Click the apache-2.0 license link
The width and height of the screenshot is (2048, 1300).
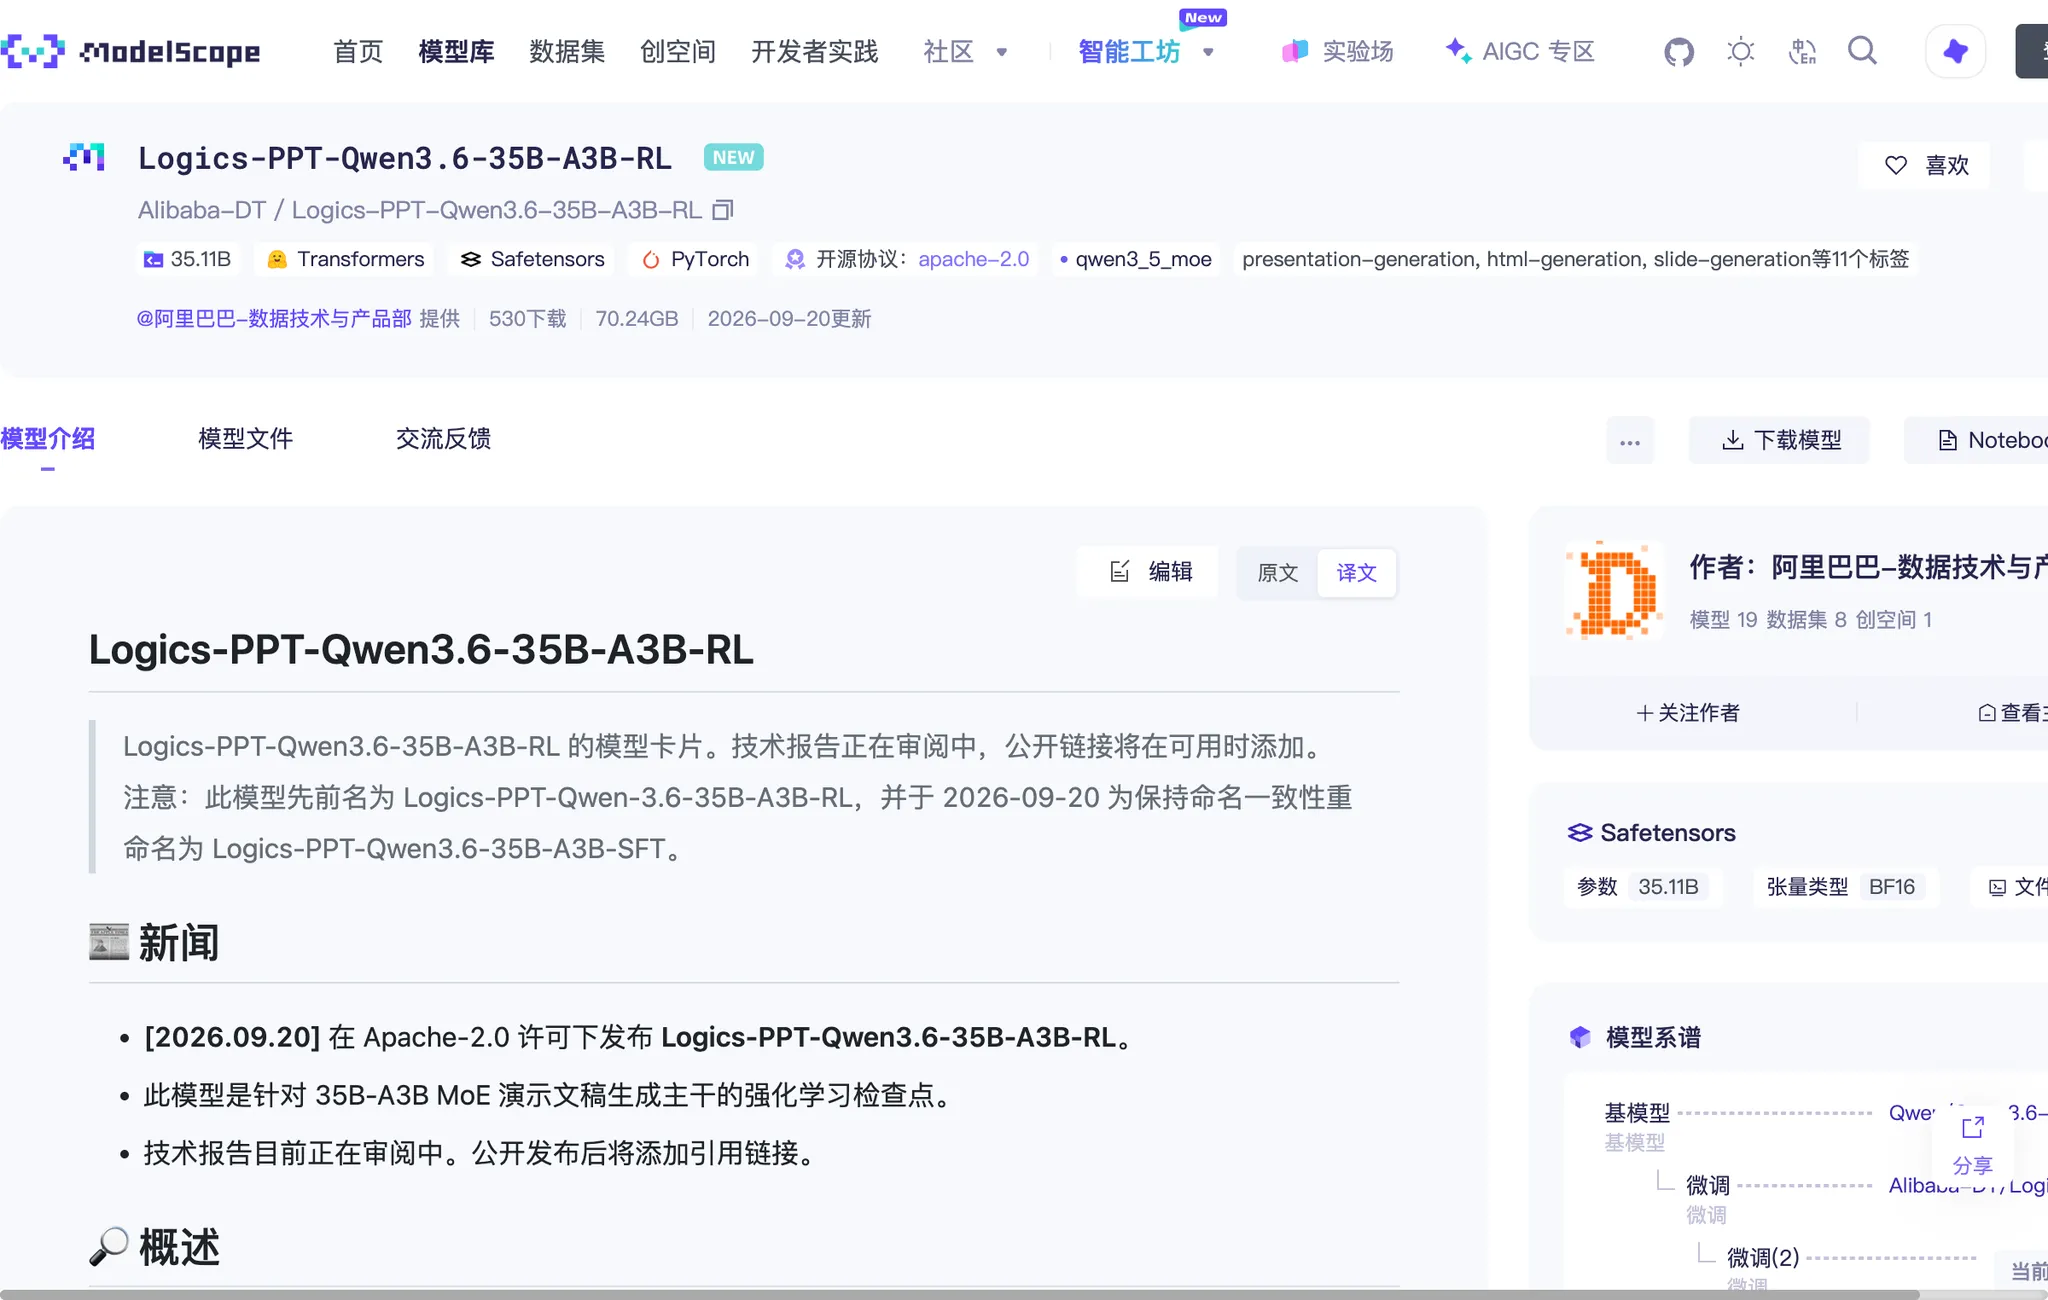pyautogui.click(x=973, y=260)
